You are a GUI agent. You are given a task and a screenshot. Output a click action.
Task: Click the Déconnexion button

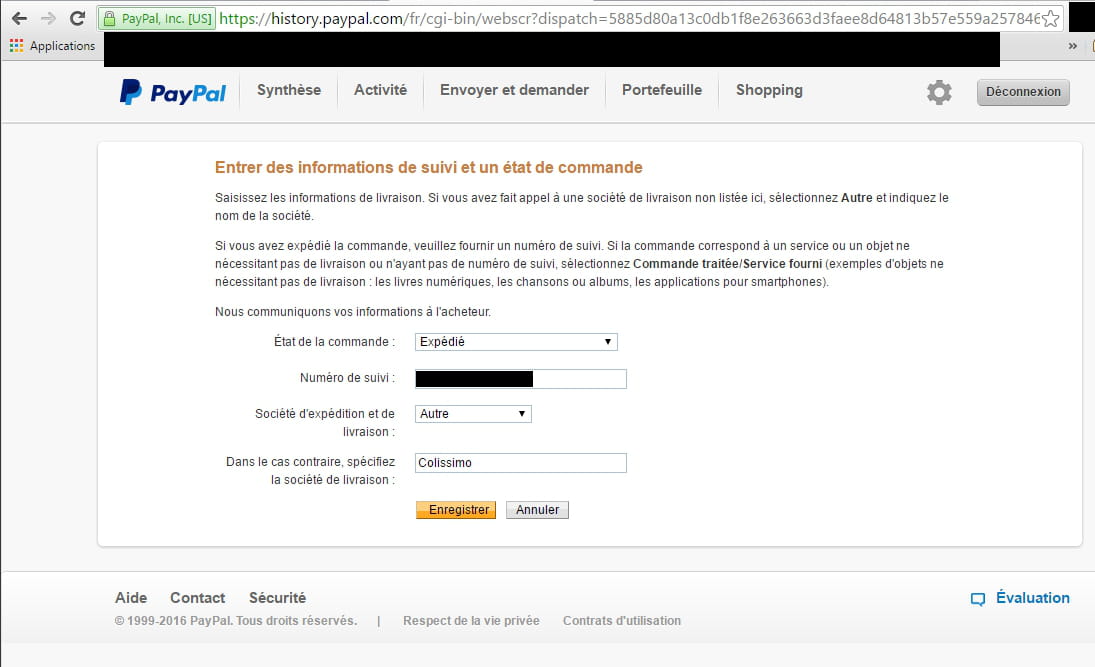[x=1023, y=92]
